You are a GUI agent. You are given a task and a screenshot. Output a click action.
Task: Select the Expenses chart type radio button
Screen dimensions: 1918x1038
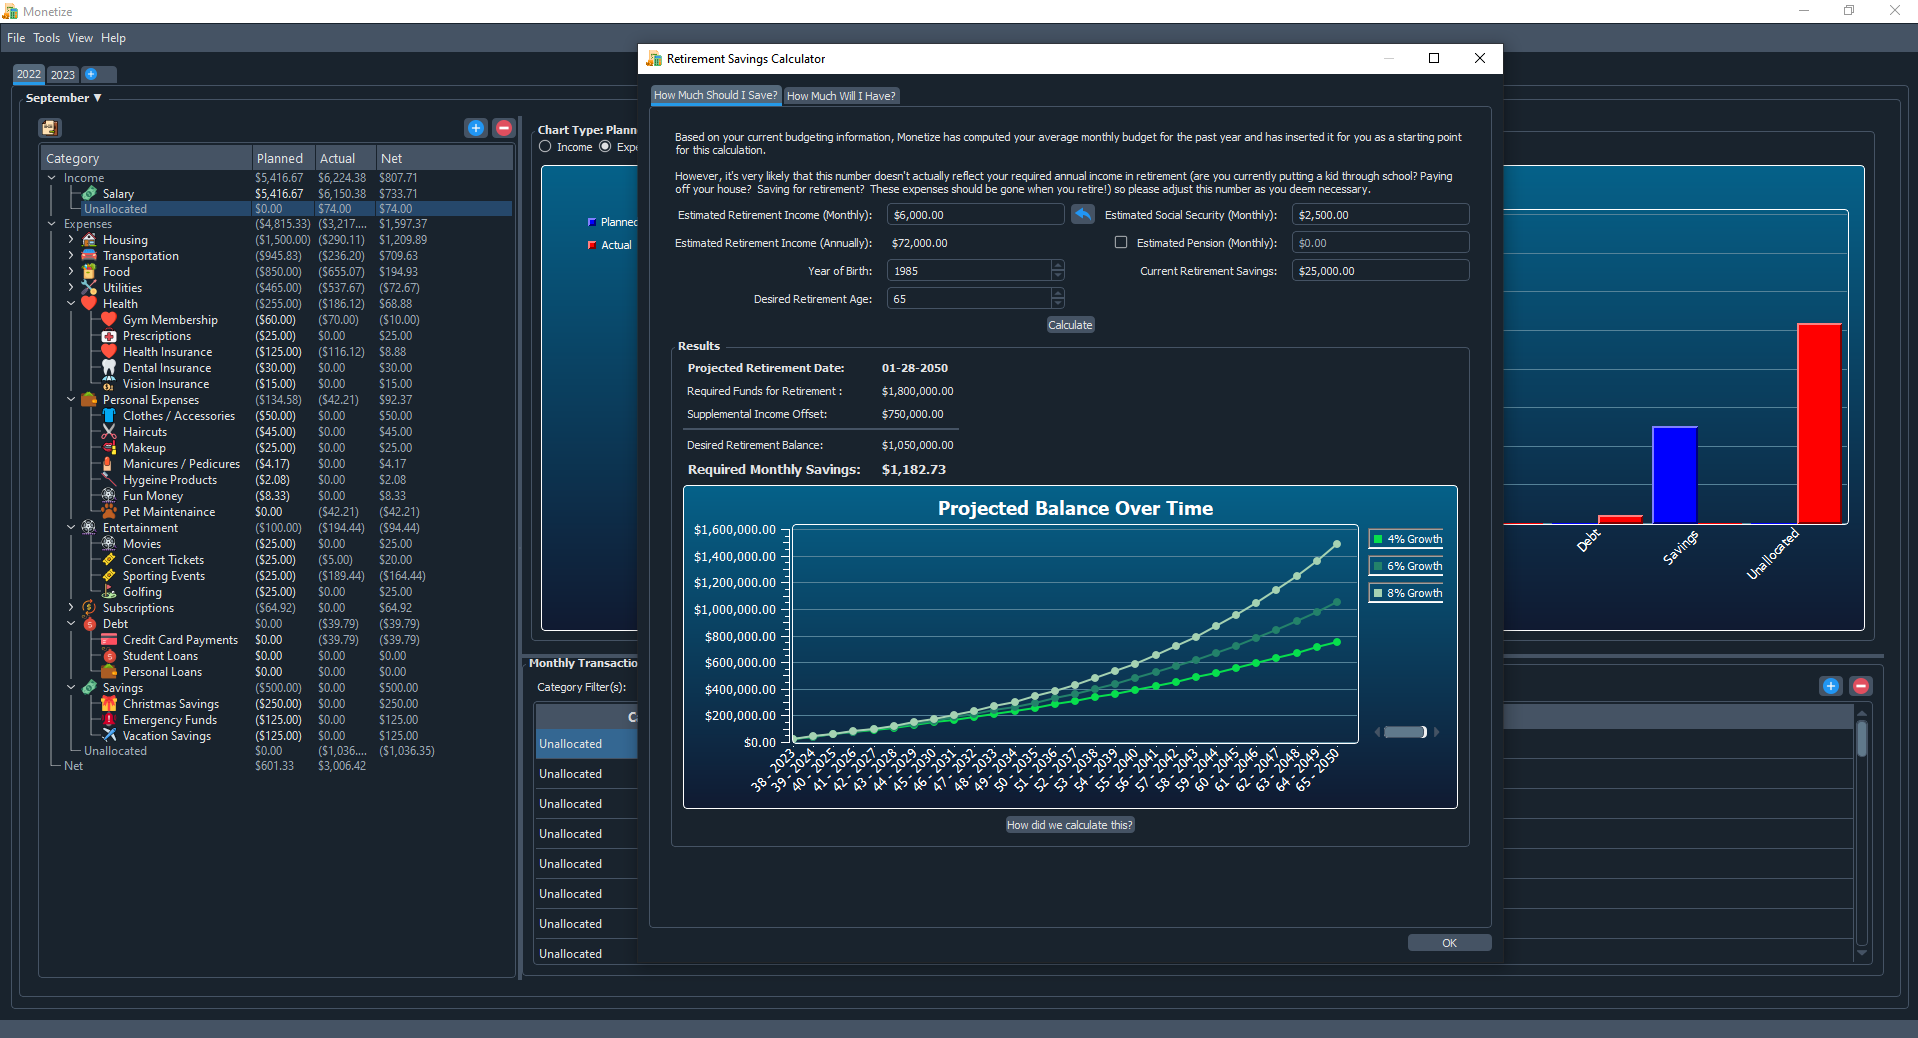[605, 147]
